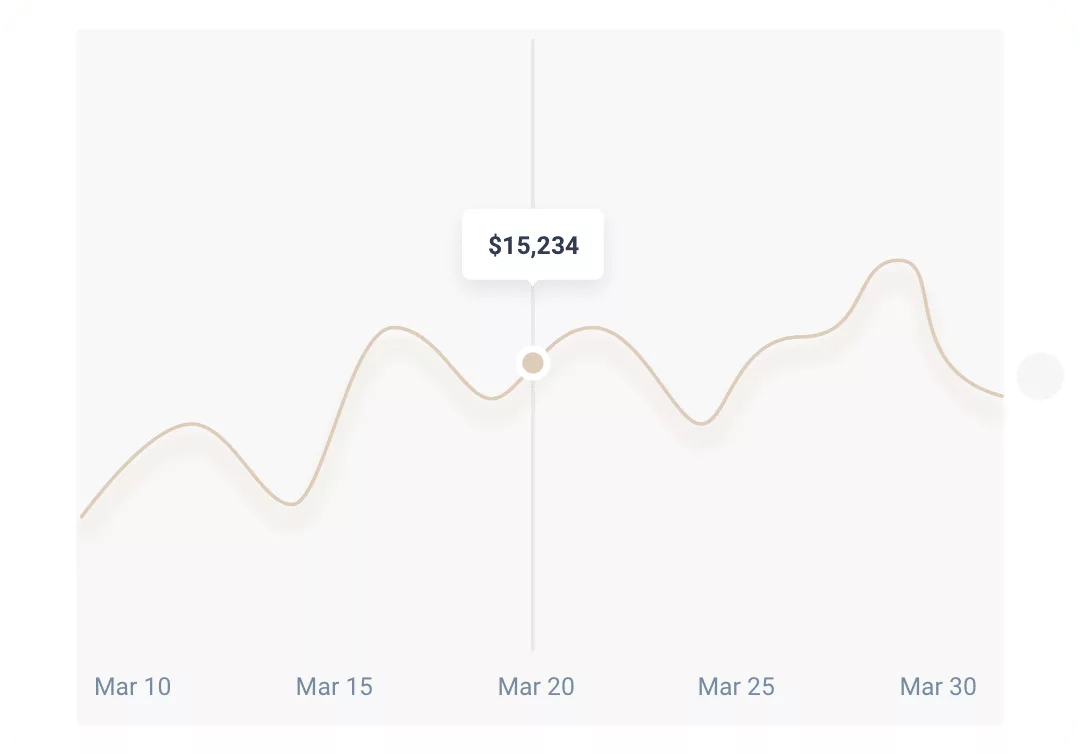Click the line peak between Mar 15 and Mar 20
The width and height of the screenshot is (1080, 754).
tap(396, 327)
